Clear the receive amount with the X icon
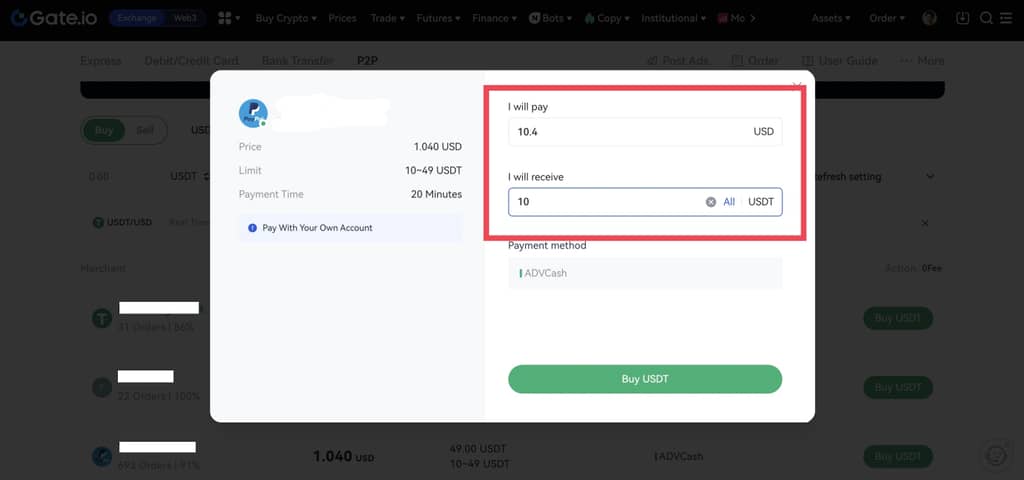Viewport: 1024px width, 480px height. [711, 202]
